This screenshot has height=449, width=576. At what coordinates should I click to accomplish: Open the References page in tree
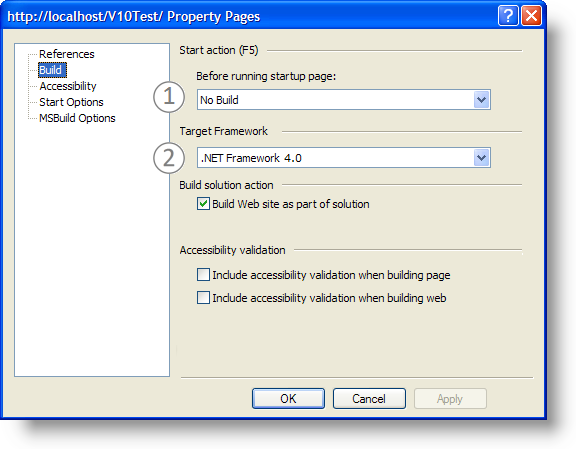66,54
